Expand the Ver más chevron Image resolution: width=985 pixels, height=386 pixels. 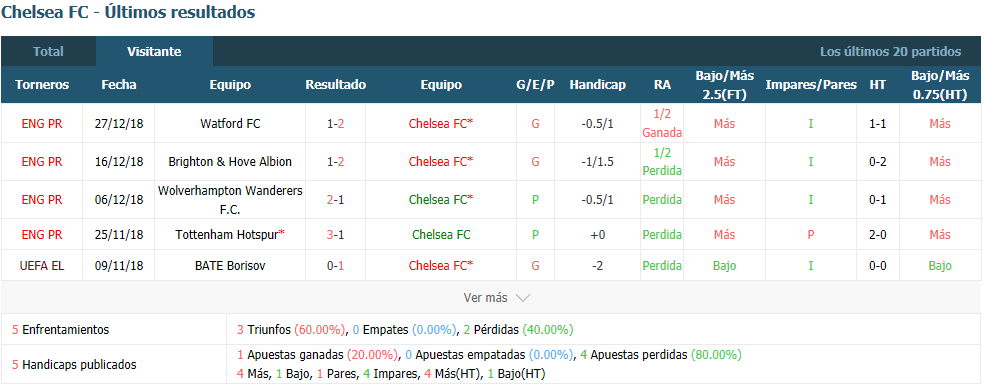523,298
